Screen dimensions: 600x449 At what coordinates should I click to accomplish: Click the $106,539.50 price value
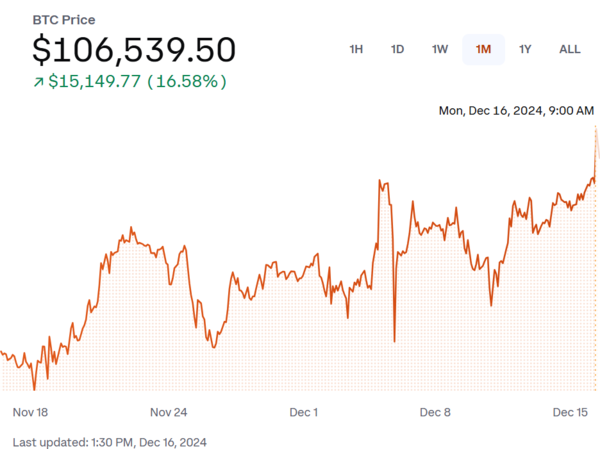[x=134, y=50]
